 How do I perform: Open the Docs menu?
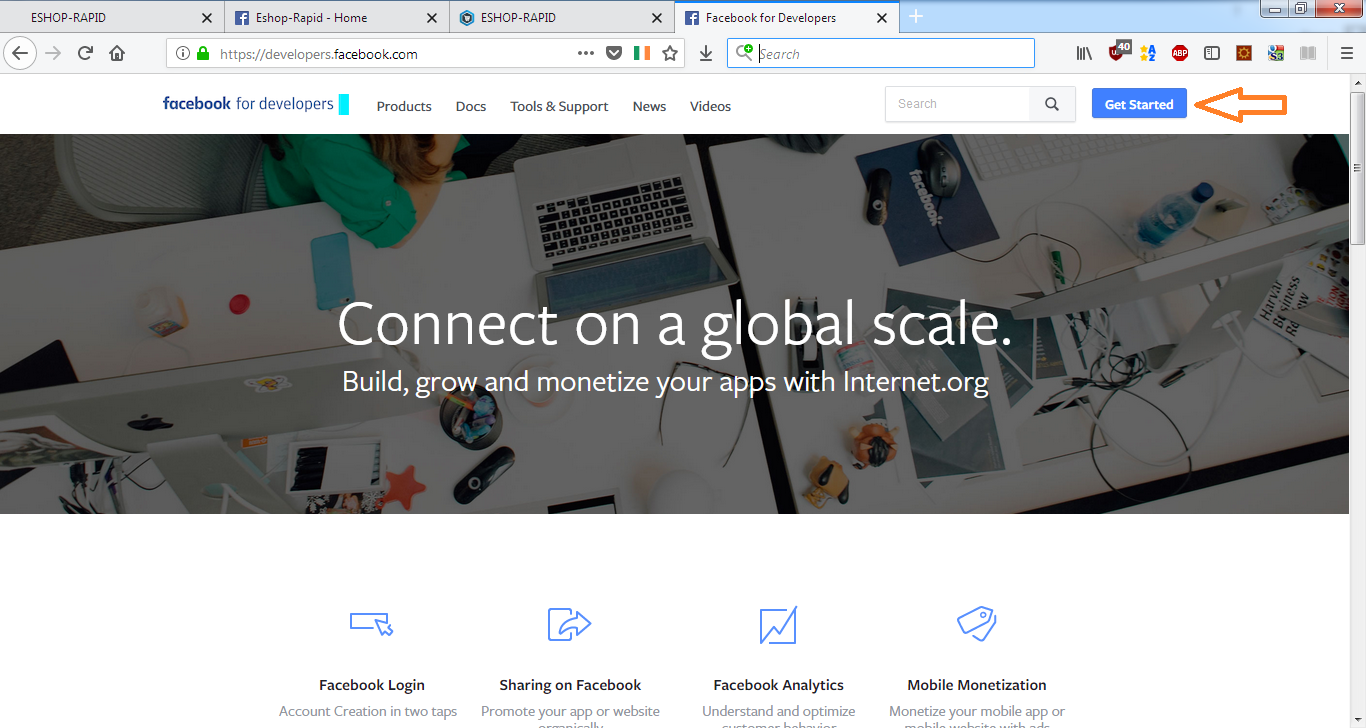click(x=471, y=106)
